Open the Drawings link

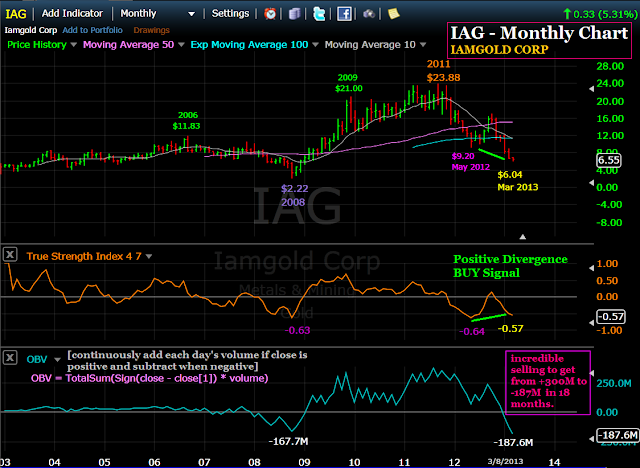pos(151,30)
